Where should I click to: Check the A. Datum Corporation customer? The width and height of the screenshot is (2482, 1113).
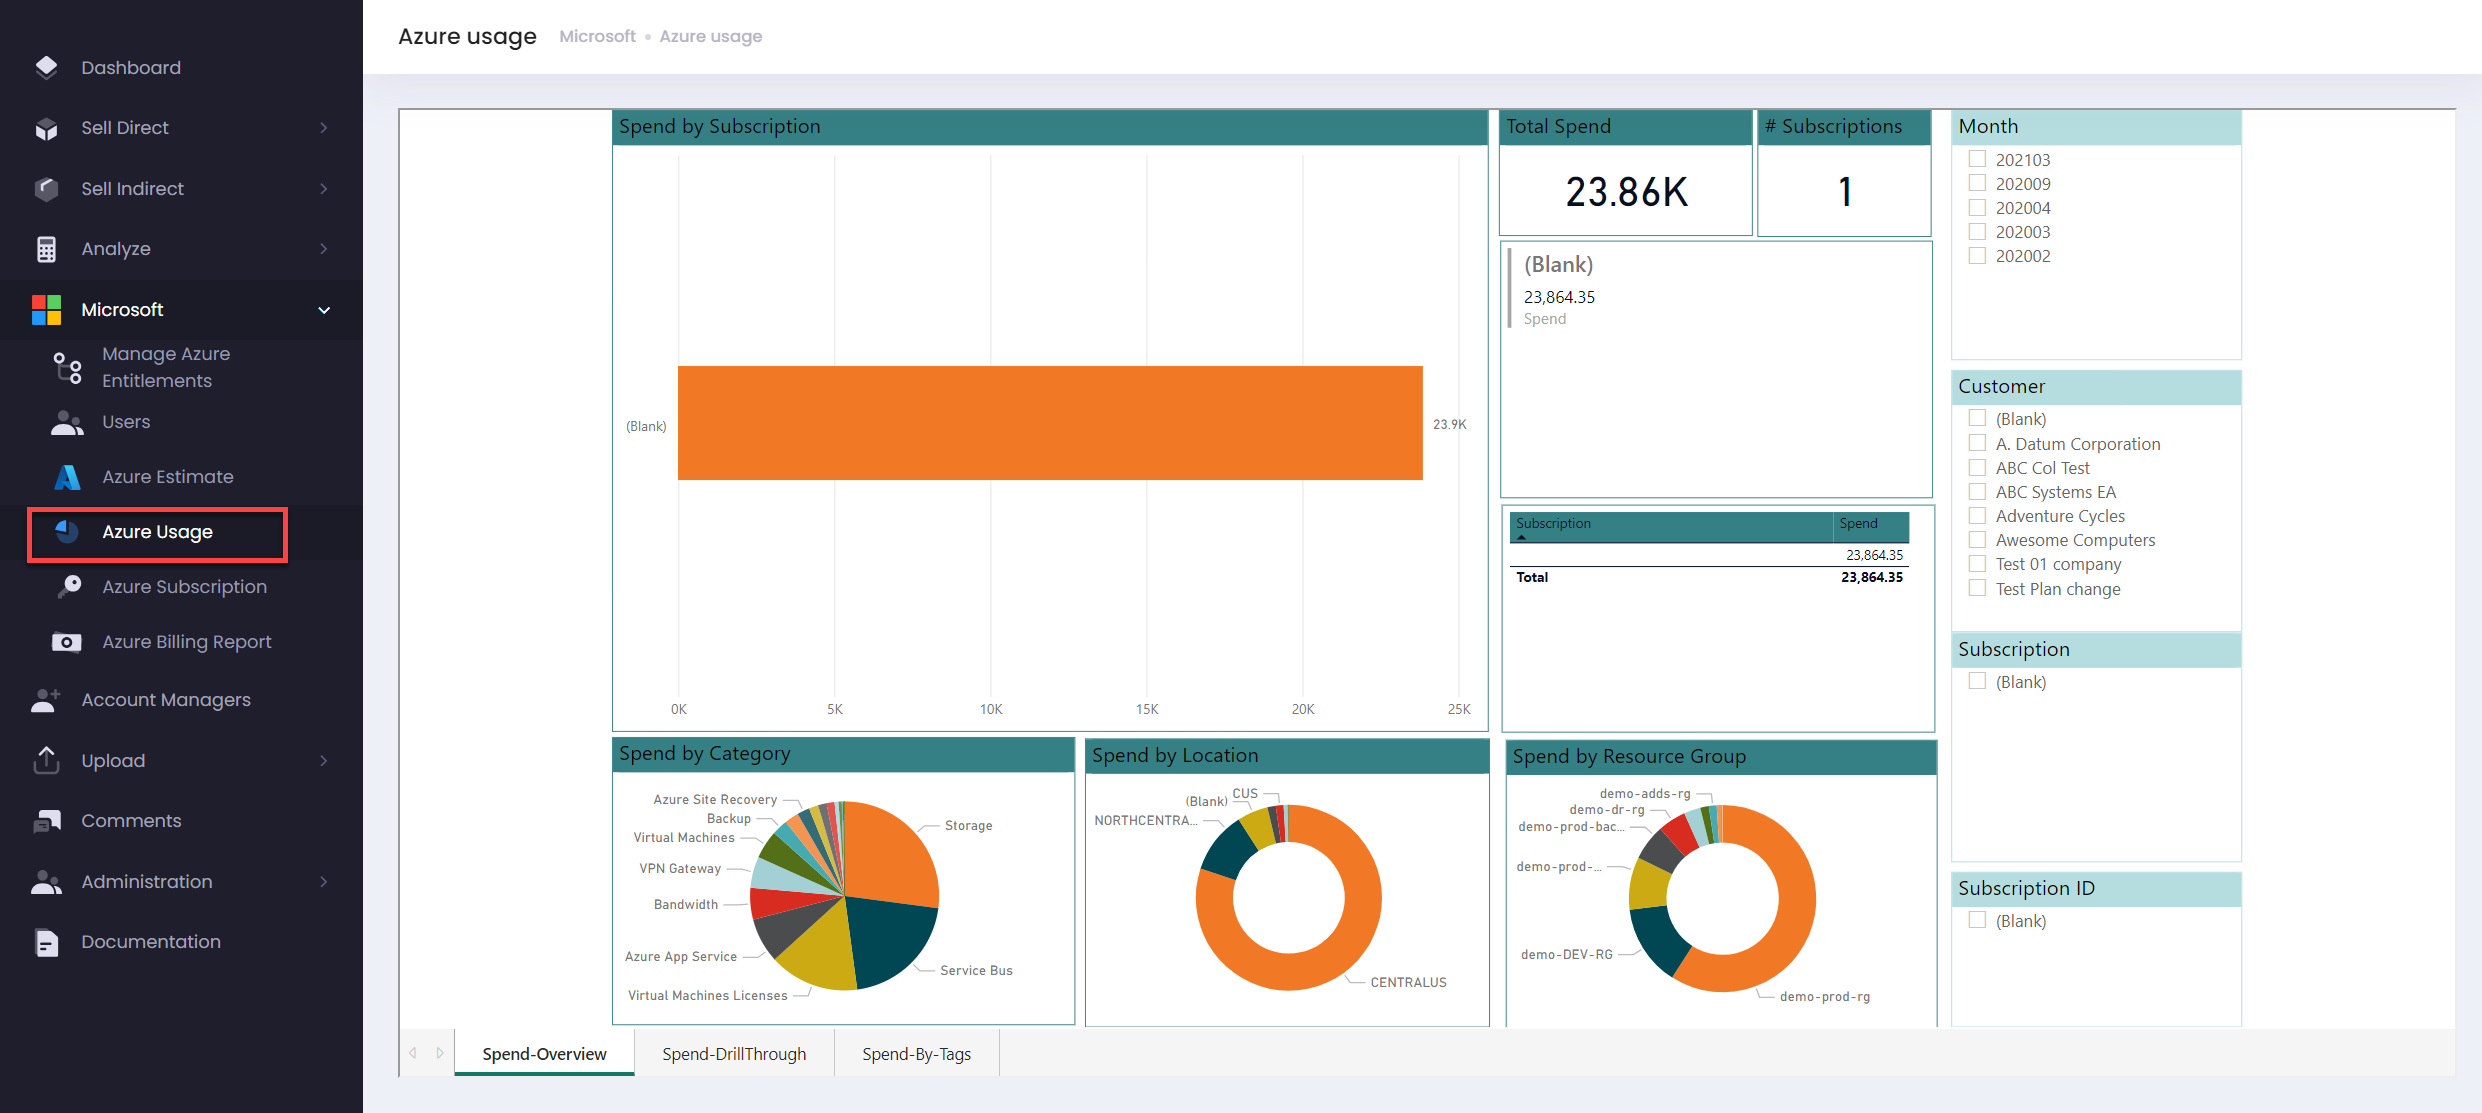coord(1977,443)
